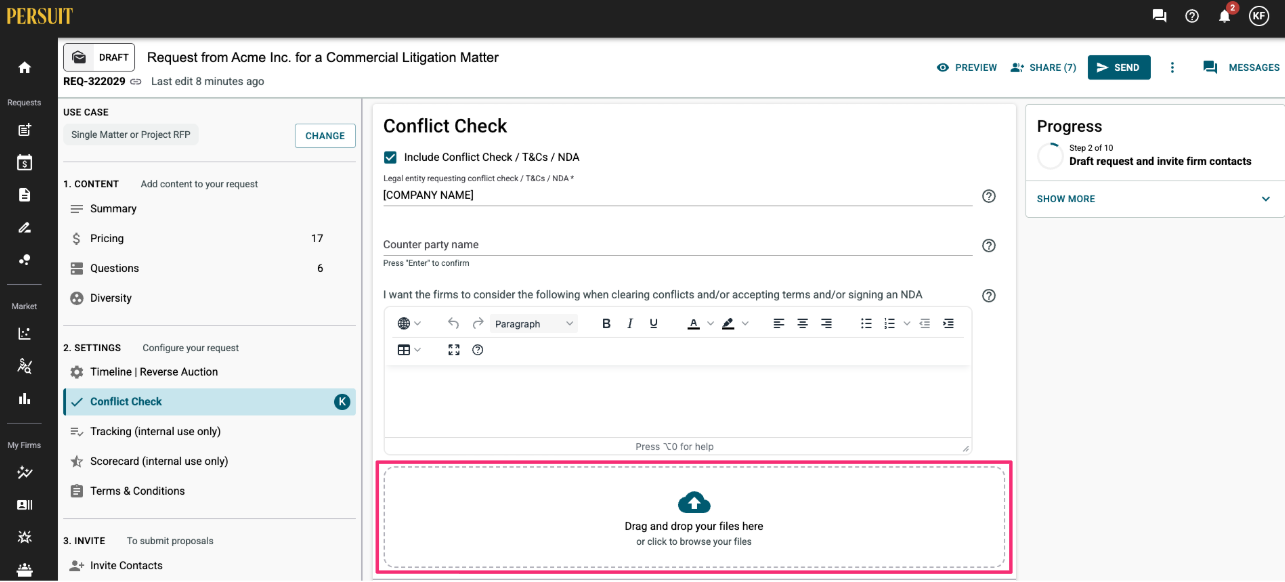Uncheck Include Conflict Check / T&Cs / NDA

point(390,157)
